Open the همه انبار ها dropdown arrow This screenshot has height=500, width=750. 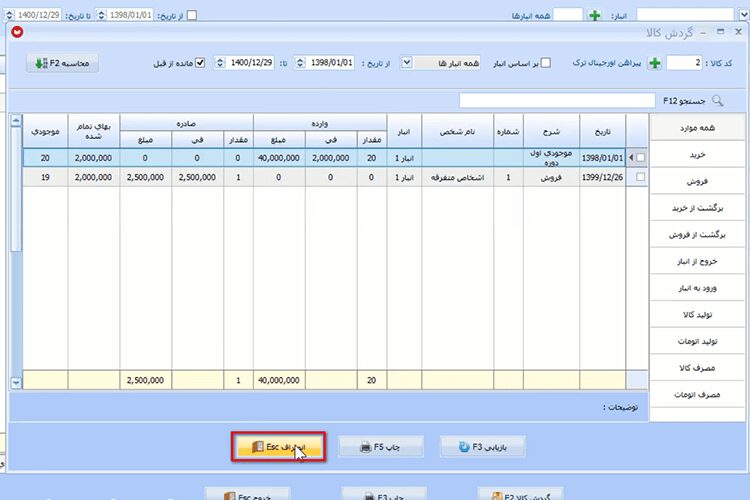407,63
